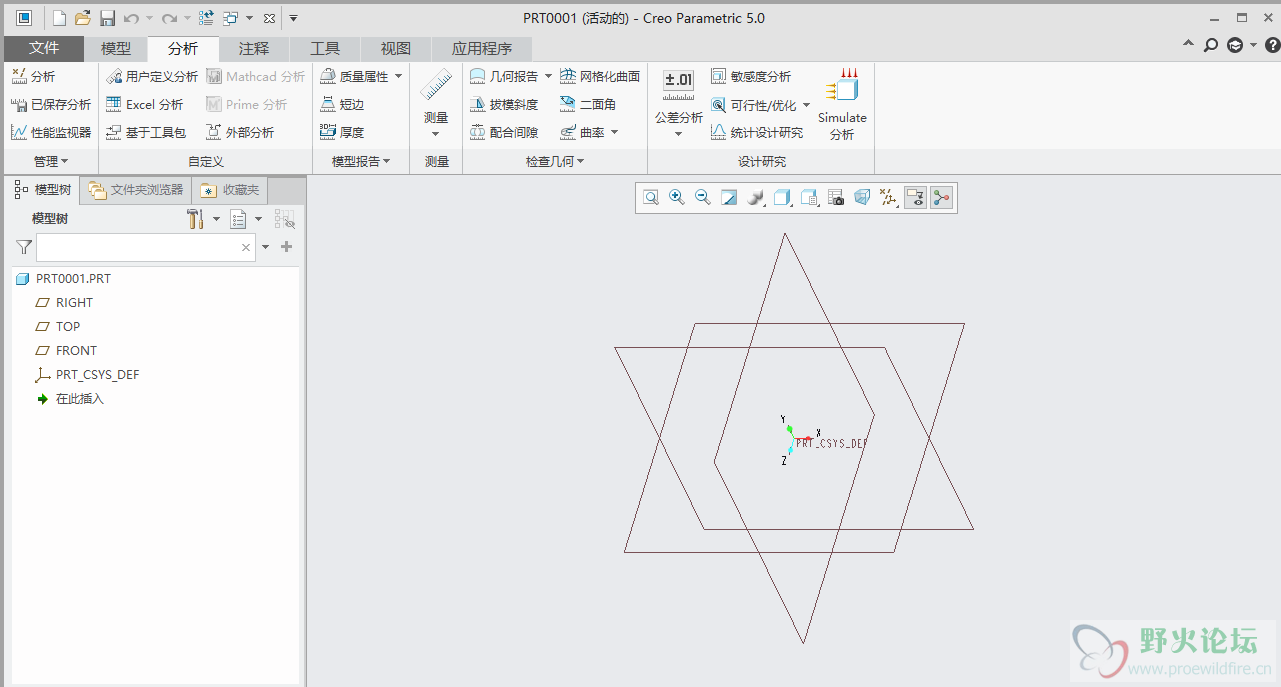1281x687 pixels.
Task: Toggle Perspective View in graphics toolbar
Action: coord(862,198)
